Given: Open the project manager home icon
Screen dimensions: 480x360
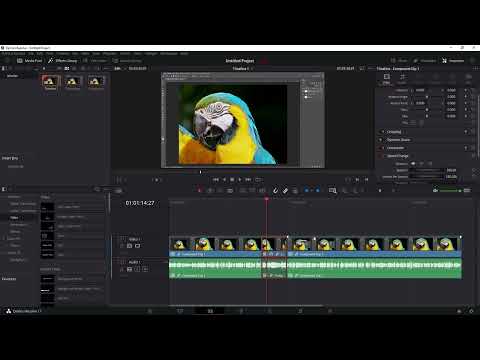Looking at the screenshot, I should (x=459, y=311).
